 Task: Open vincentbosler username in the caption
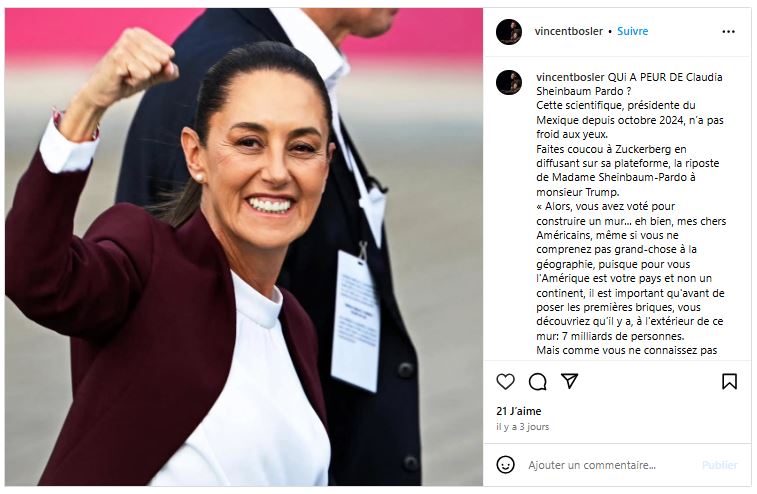pyautogui.click(x=570, y=77)
